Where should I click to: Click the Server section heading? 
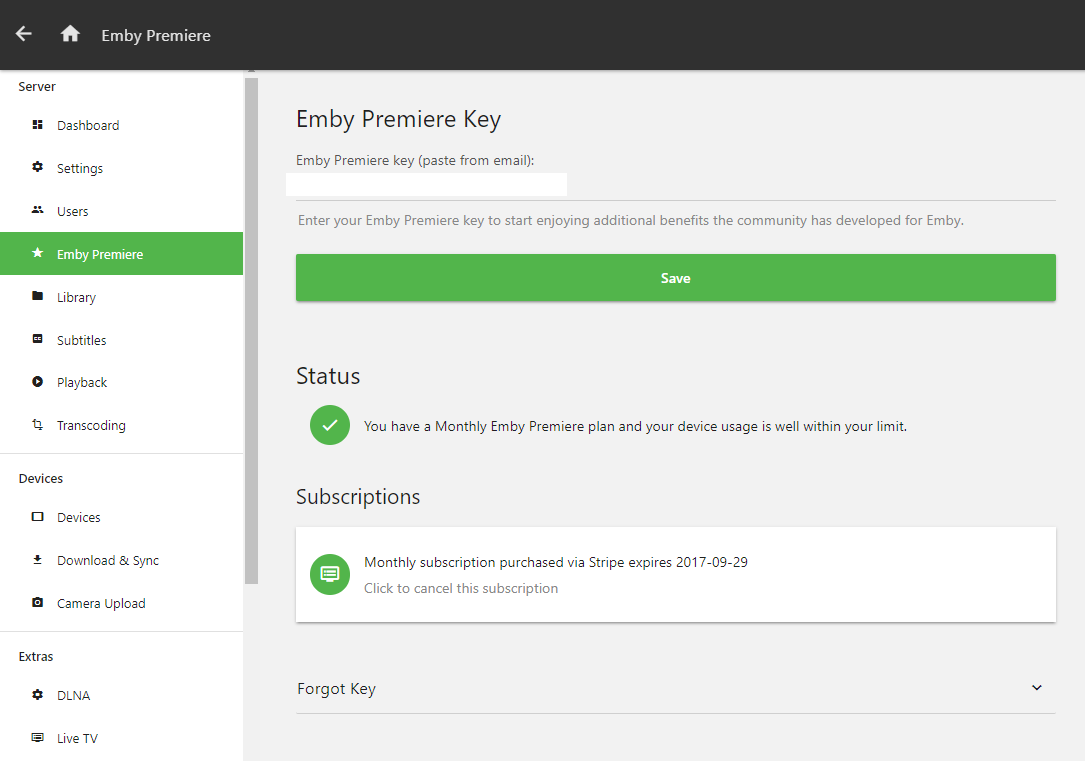click(37, 86)
